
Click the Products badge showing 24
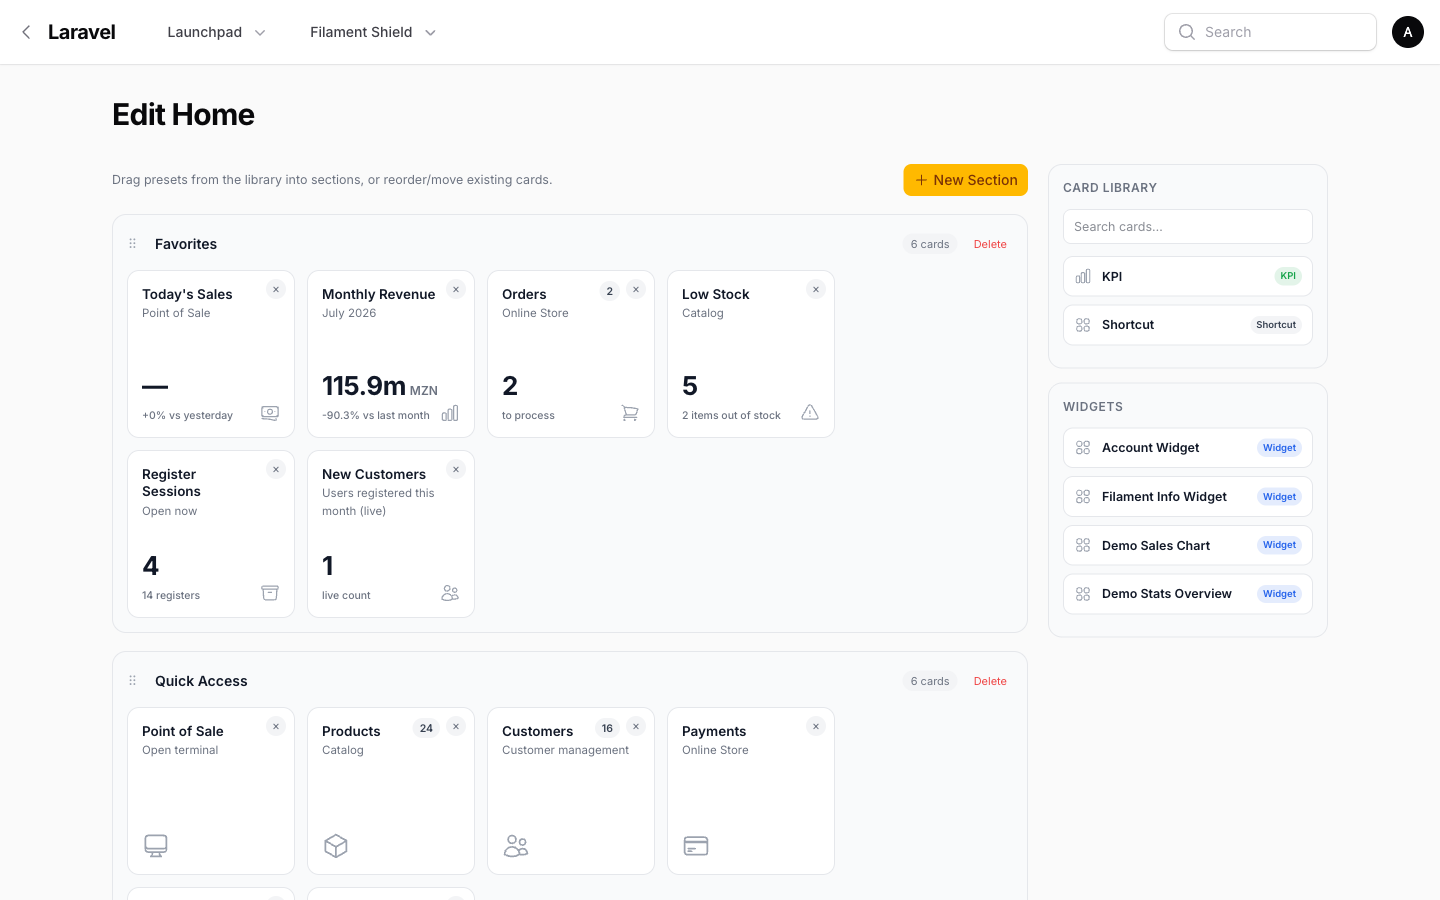[x=427, y=728]
